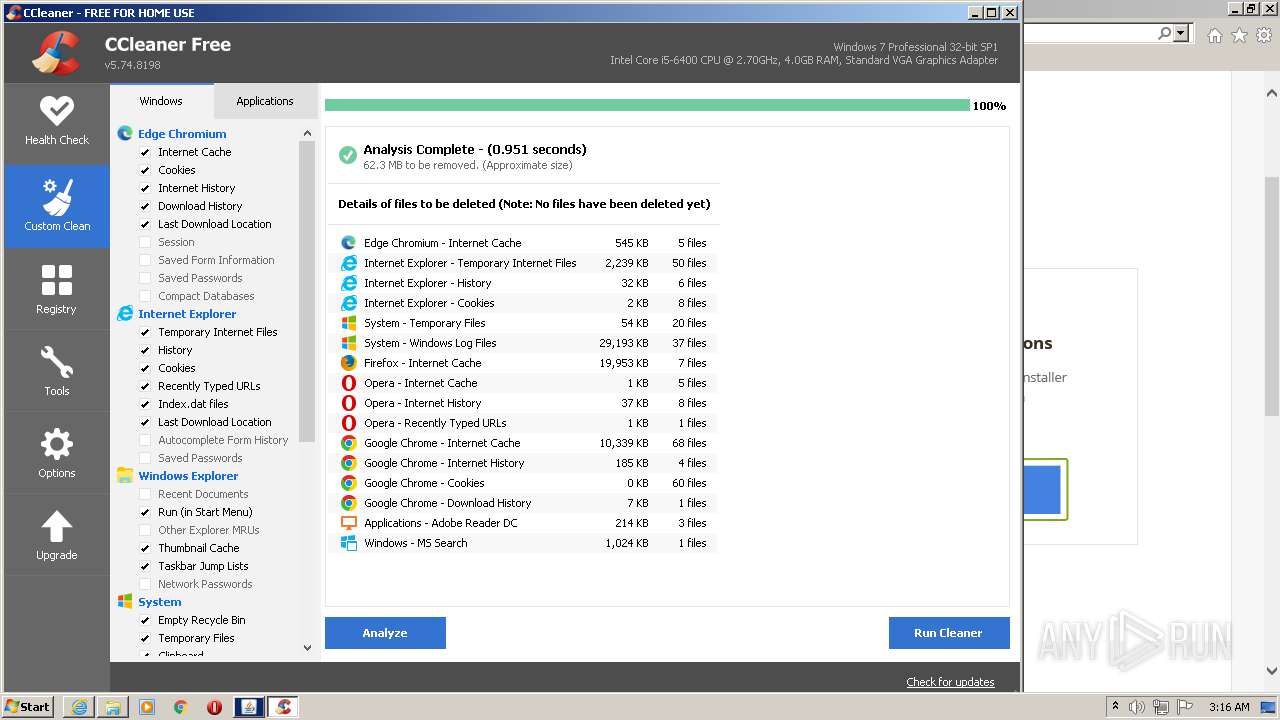The width and height of the screenshot is (1280, 720).
Task: Click the Firefox icon beside Internet Cache result
Action: [349, 363]
